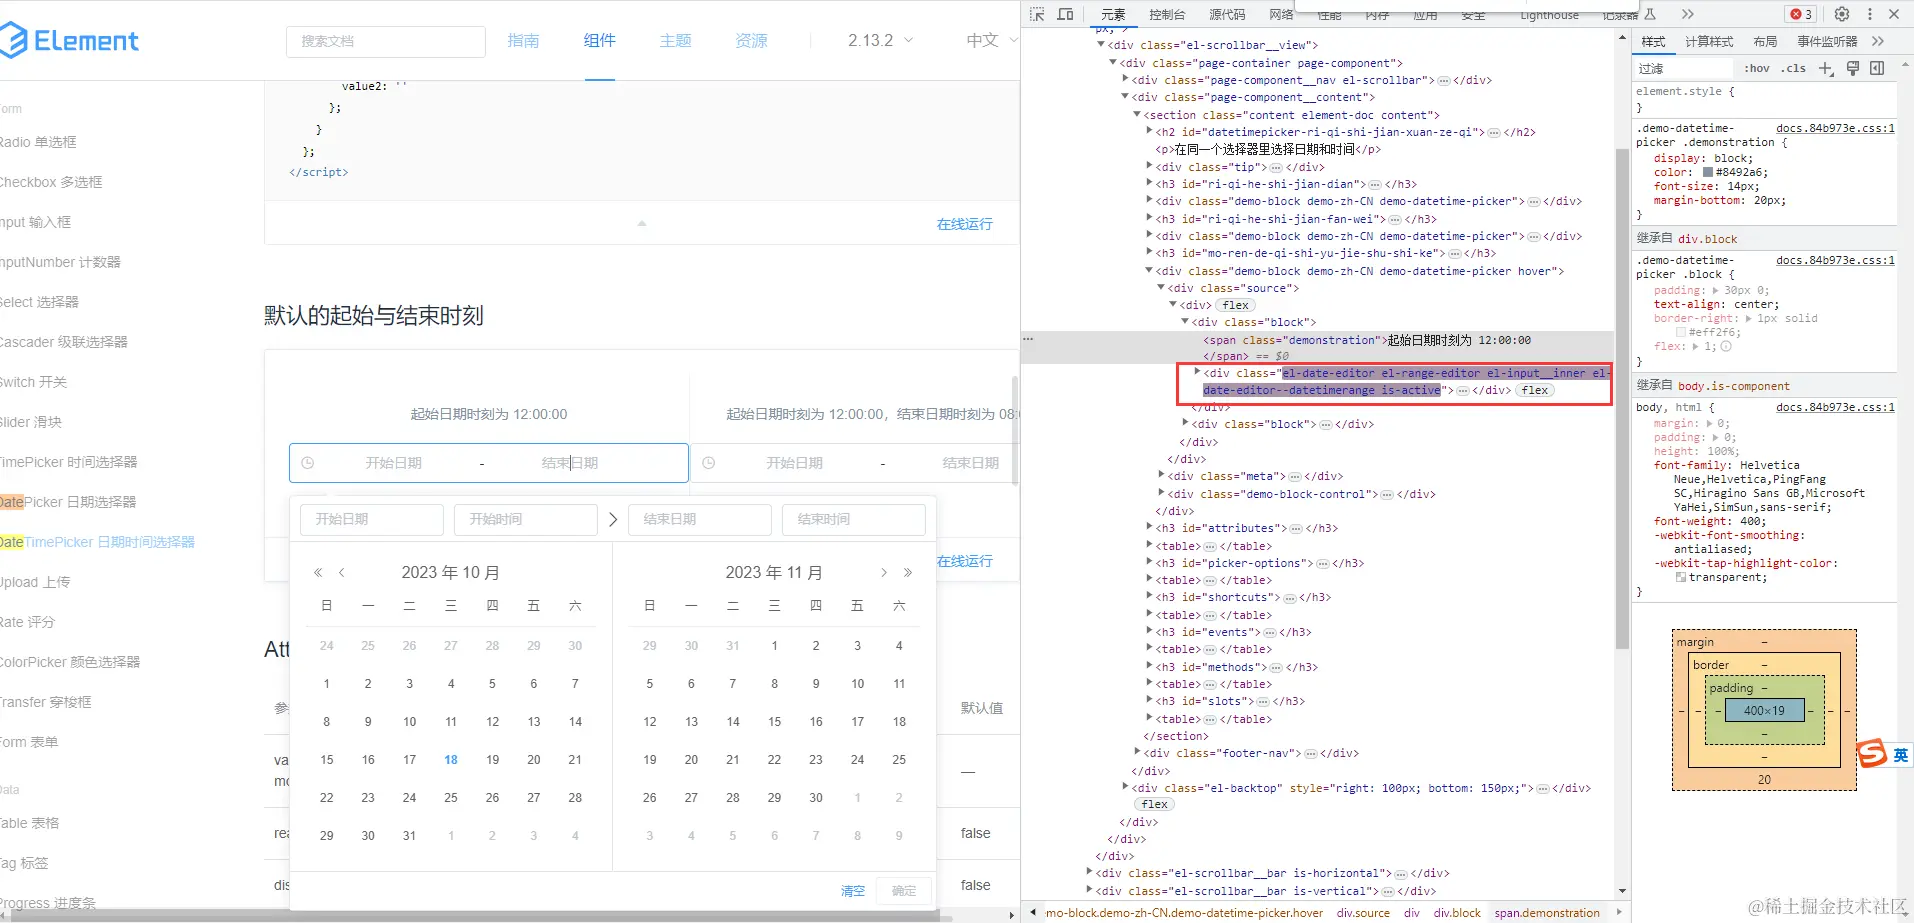The image size is (1914, 923).
Task: Click the 开始时间 start time field
Action: [x=526, y=520]
